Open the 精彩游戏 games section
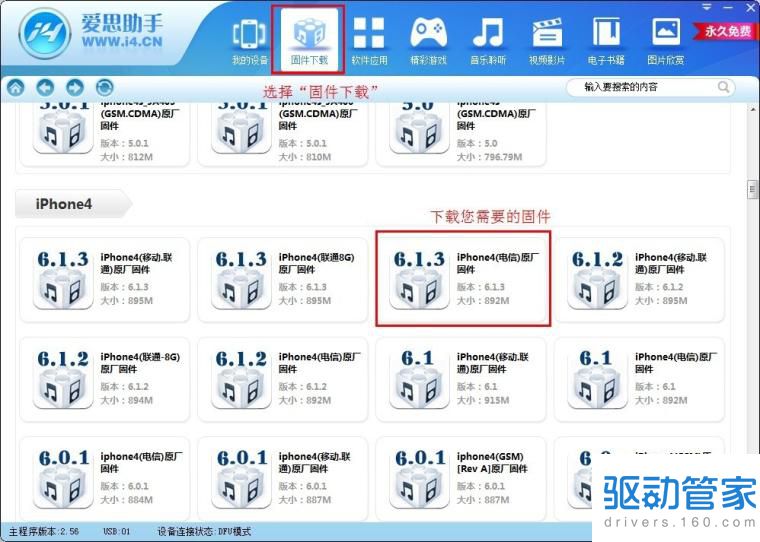 [x=428, y=41]
